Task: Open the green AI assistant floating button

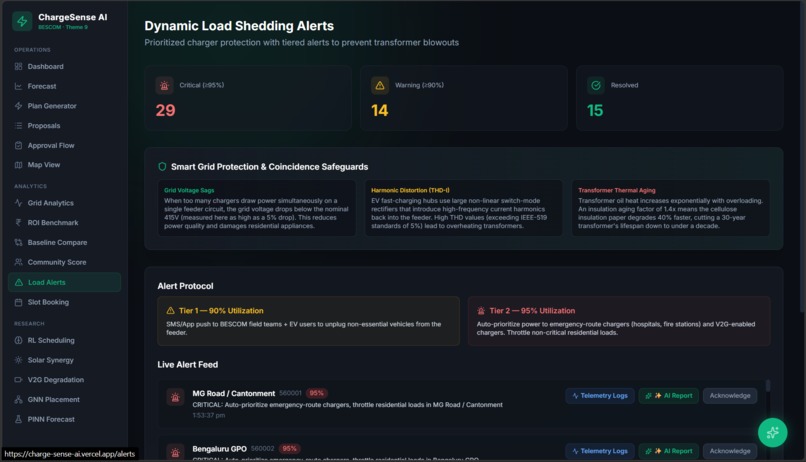Action: click(x=772, y=433)
